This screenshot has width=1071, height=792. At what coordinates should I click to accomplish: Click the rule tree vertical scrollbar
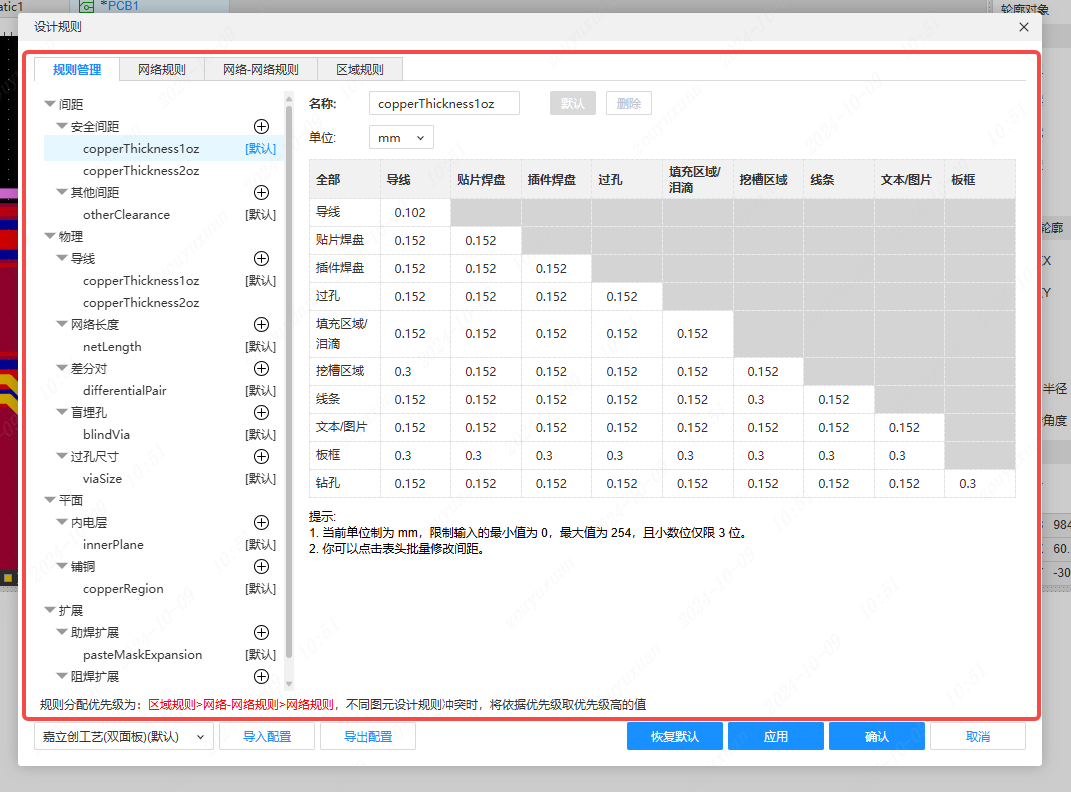pos(289,382)
